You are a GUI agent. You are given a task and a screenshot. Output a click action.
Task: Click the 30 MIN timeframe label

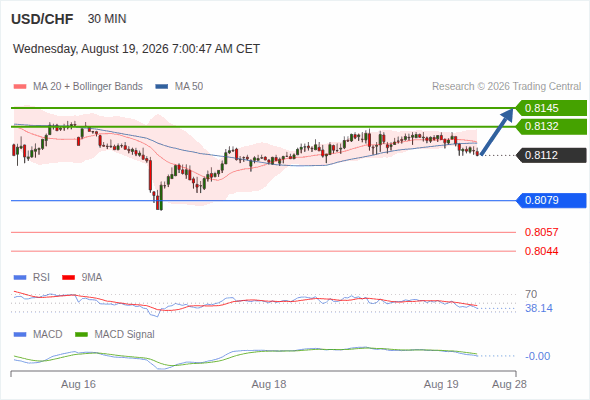pyautogui.click(x=107, y=19)
